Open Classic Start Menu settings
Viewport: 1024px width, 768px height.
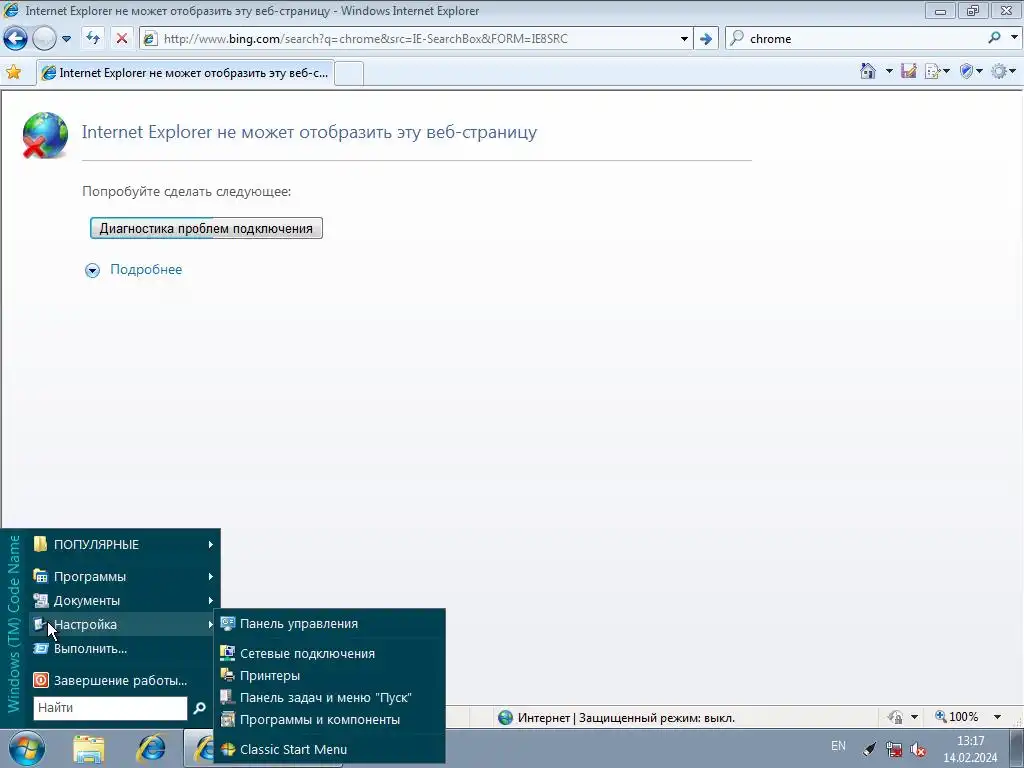330,749
